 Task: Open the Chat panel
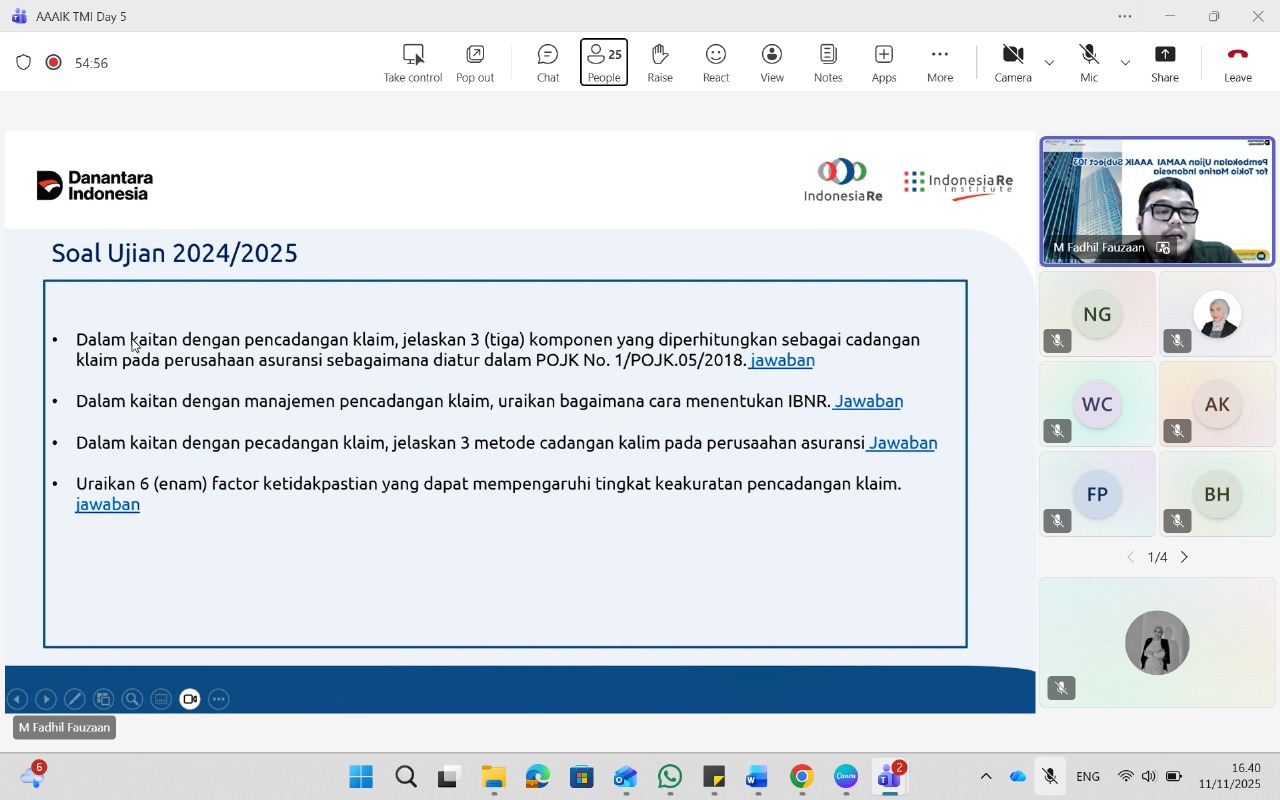(x=547, y=62)
